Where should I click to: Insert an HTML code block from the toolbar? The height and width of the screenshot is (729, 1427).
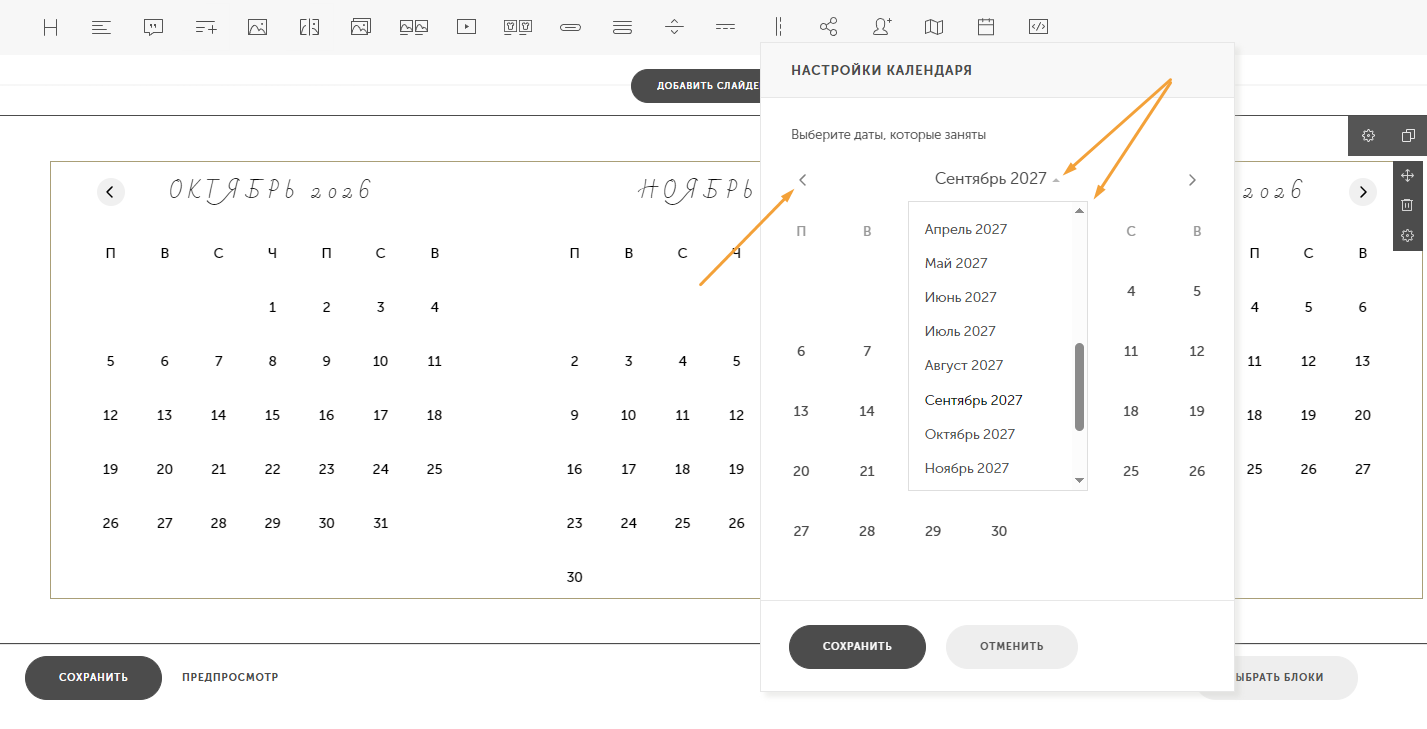[x=1038, y=27]
